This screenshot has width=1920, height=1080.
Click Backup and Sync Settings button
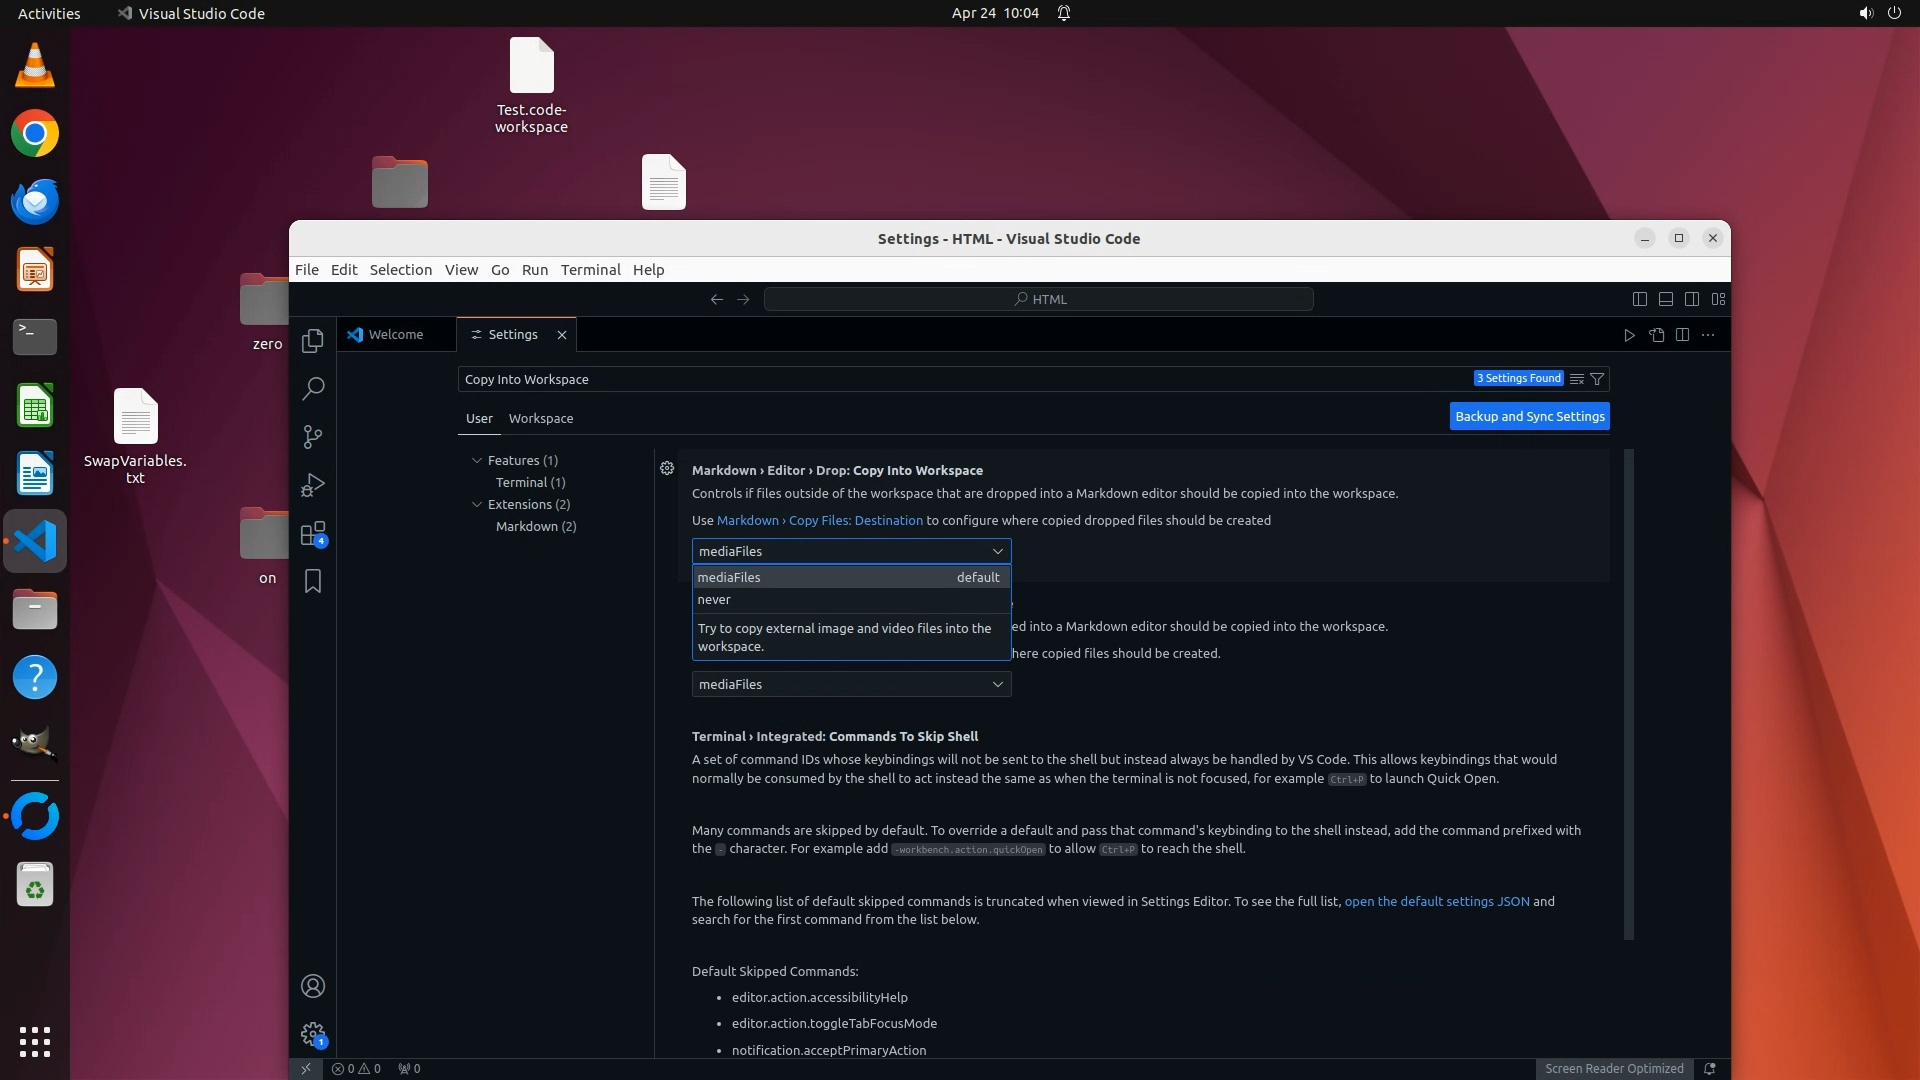click(1529, 417)
